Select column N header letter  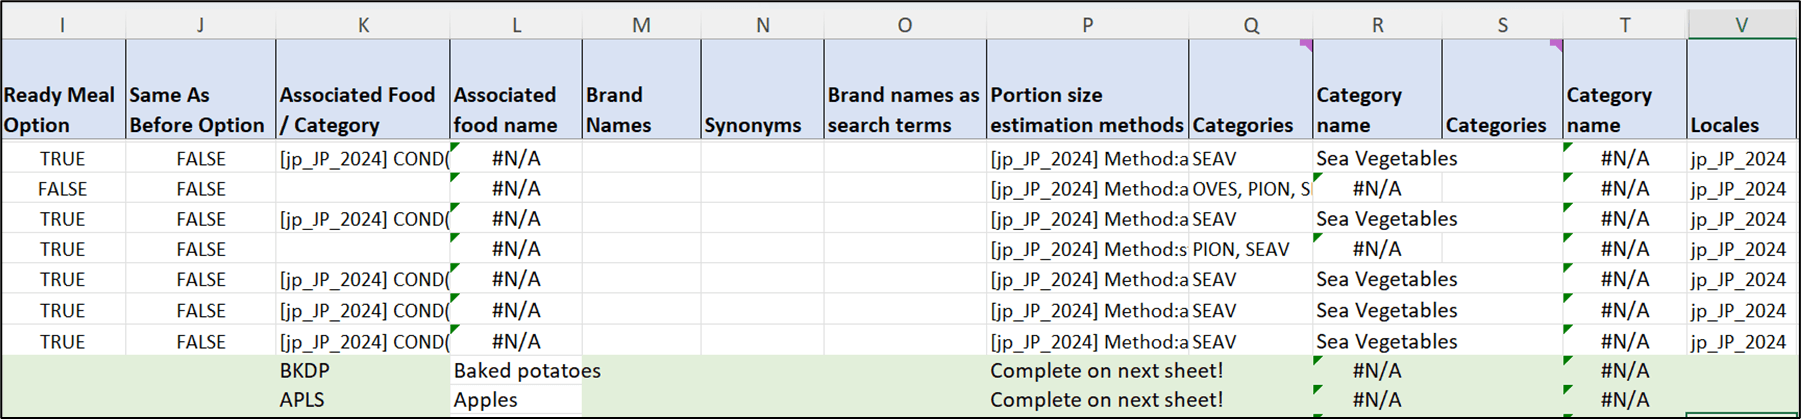click(x=762, y=25)
